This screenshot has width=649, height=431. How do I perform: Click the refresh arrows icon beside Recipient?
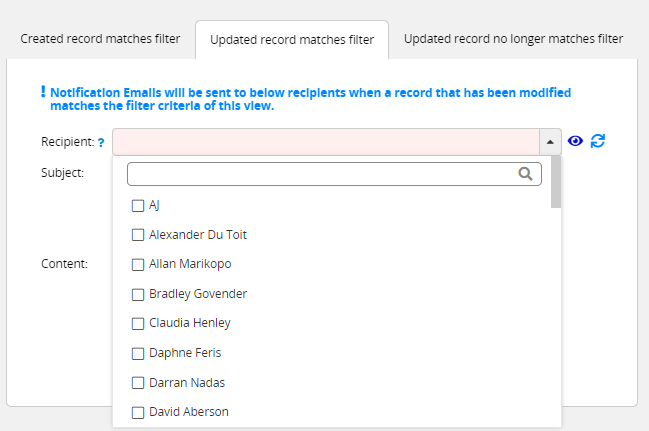click(x=598, y=141)
